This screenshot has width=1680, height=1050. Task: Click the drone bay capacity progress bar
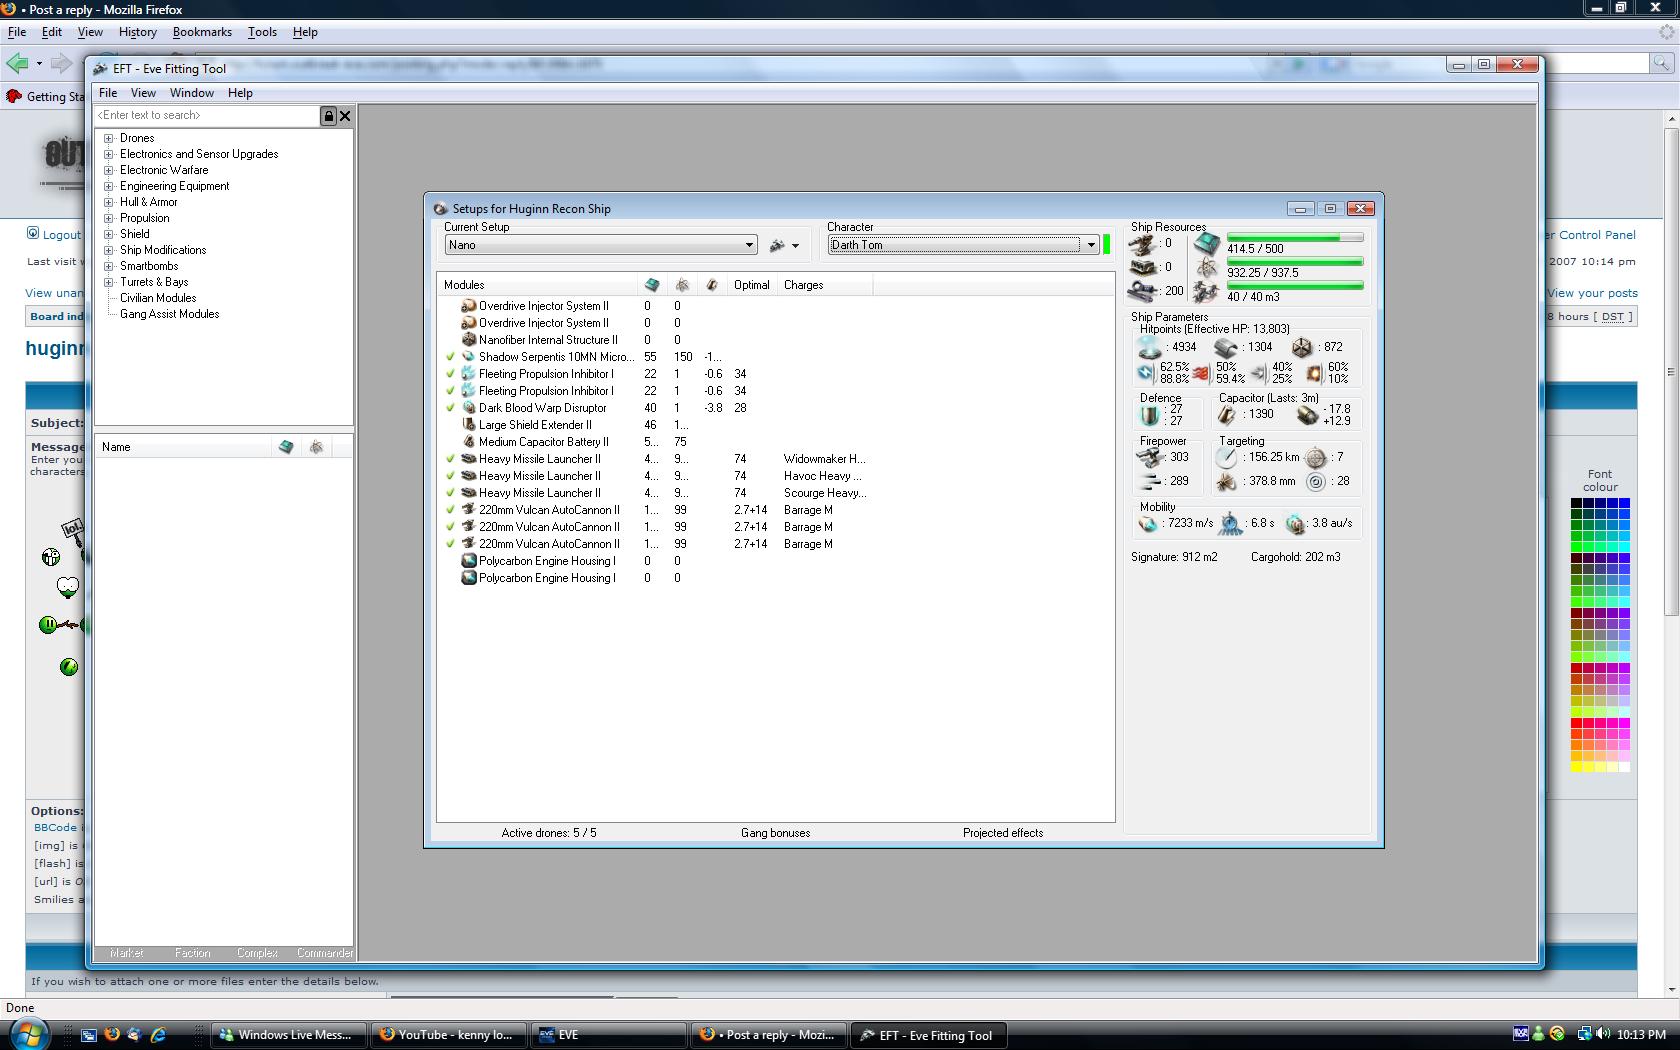pyautogui.click(x=1295, y=286)
